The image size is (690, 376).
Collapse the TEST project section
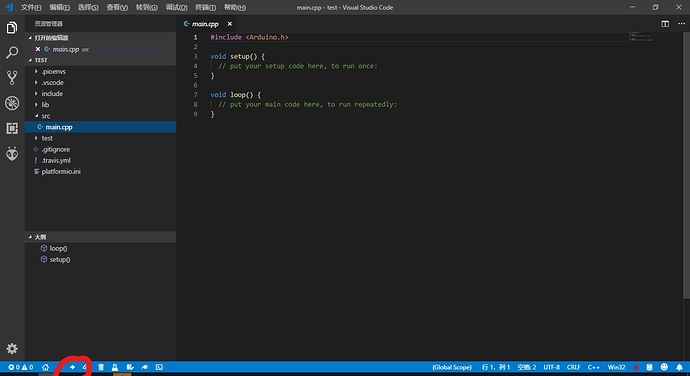tap(30, 60)
